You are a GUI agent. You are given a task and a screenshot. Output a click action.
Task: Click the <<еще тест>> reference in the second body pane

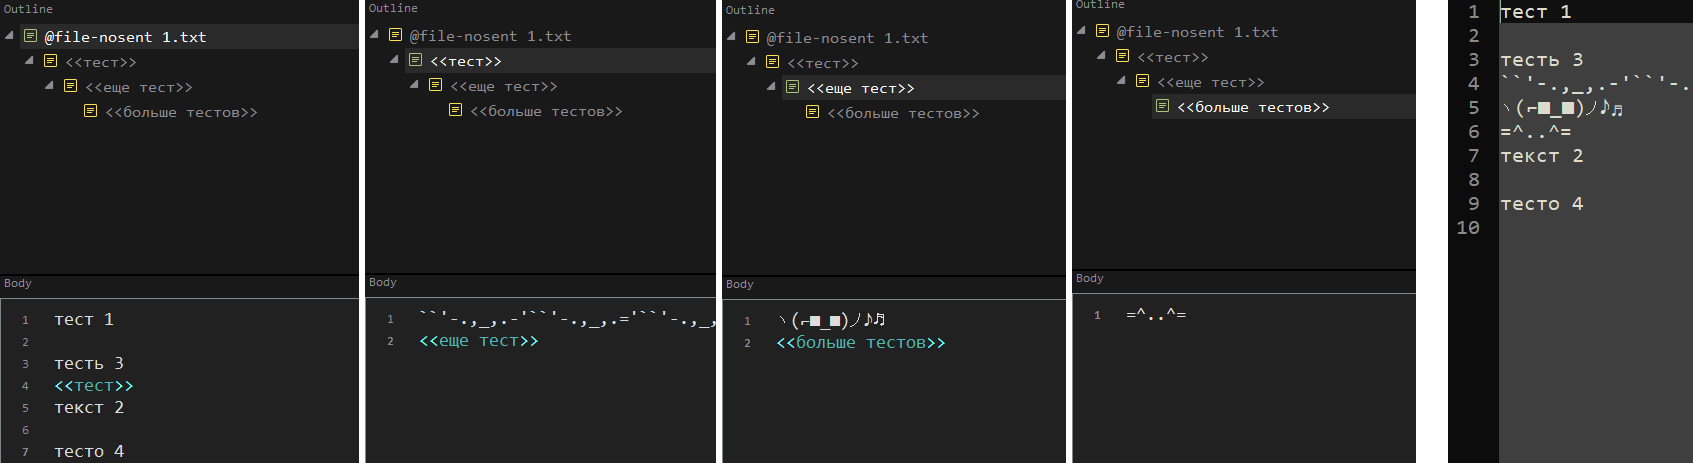[478, 341]
